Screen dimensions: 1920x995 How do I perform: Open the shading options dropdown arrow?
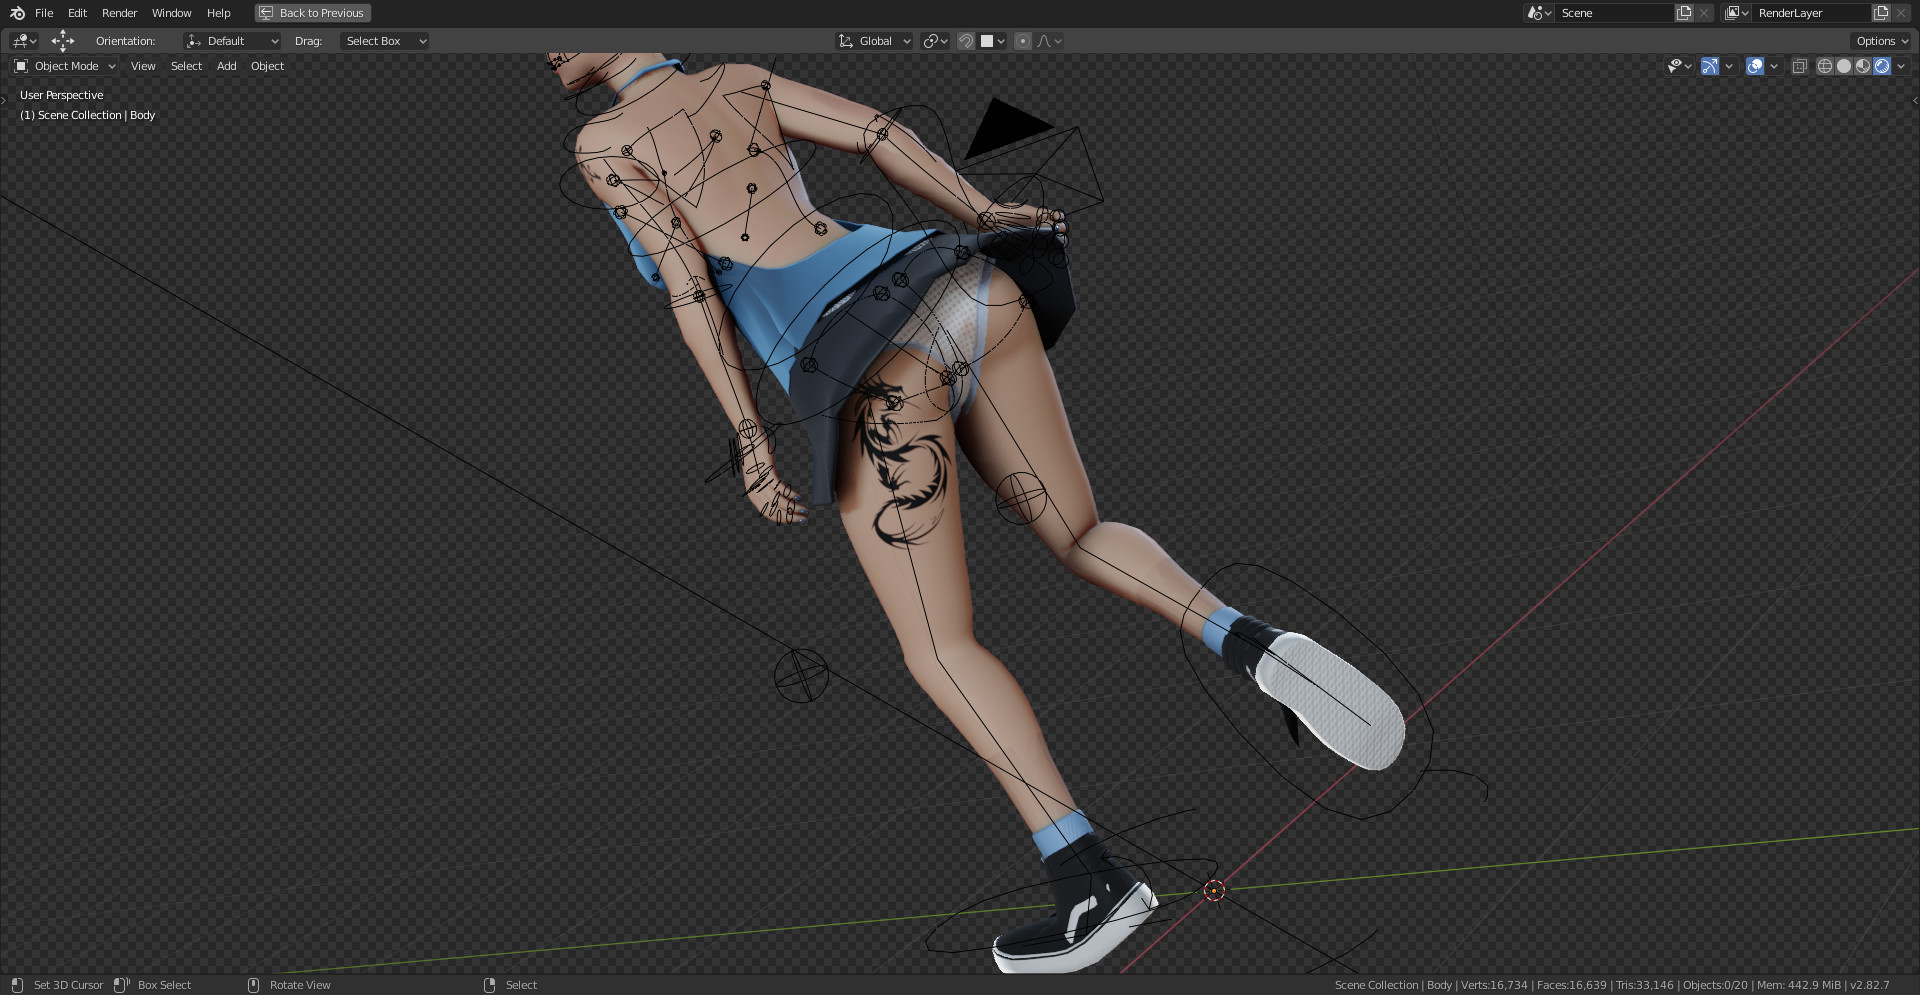(x=1901, y=66)
